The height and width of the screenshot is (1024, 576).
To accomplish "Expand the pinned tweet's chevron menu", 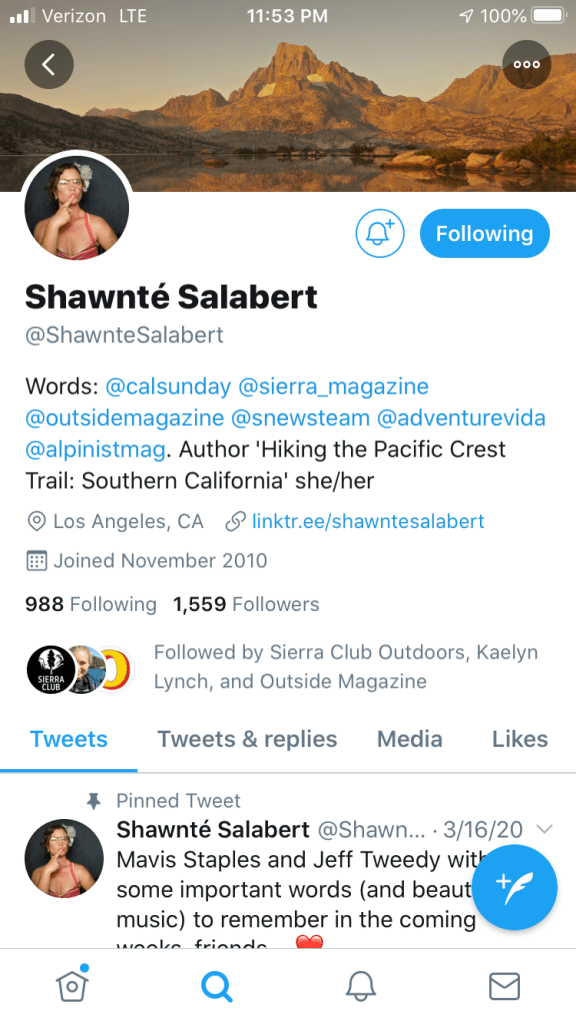I will 544,829.
